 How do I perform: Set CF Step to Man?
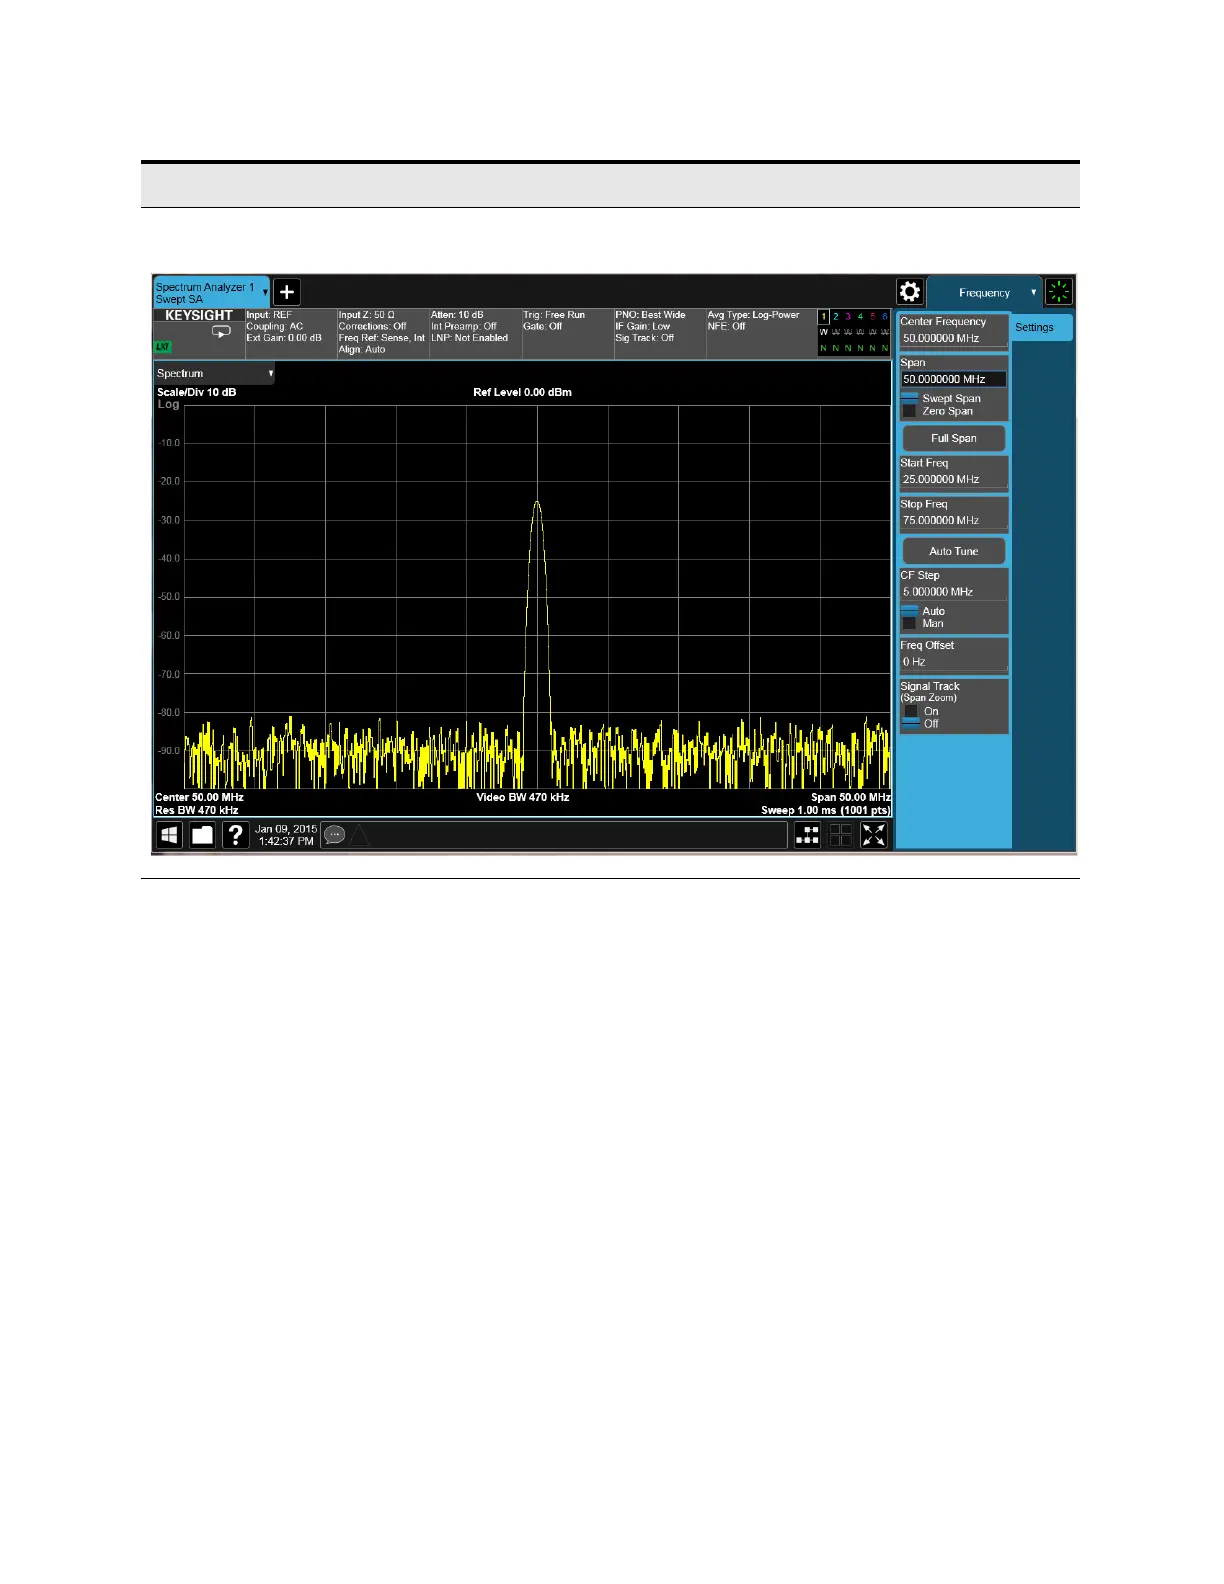tap(923, 623)
